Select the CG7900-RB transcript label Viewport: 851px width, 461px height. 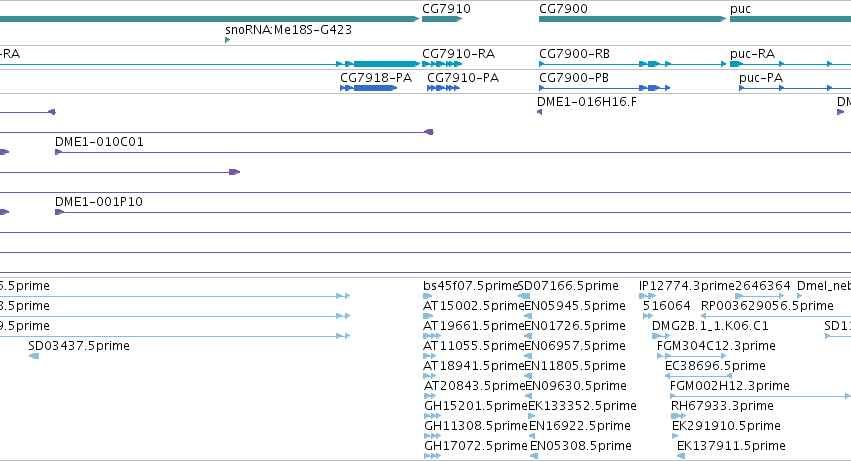coord(574,54)
